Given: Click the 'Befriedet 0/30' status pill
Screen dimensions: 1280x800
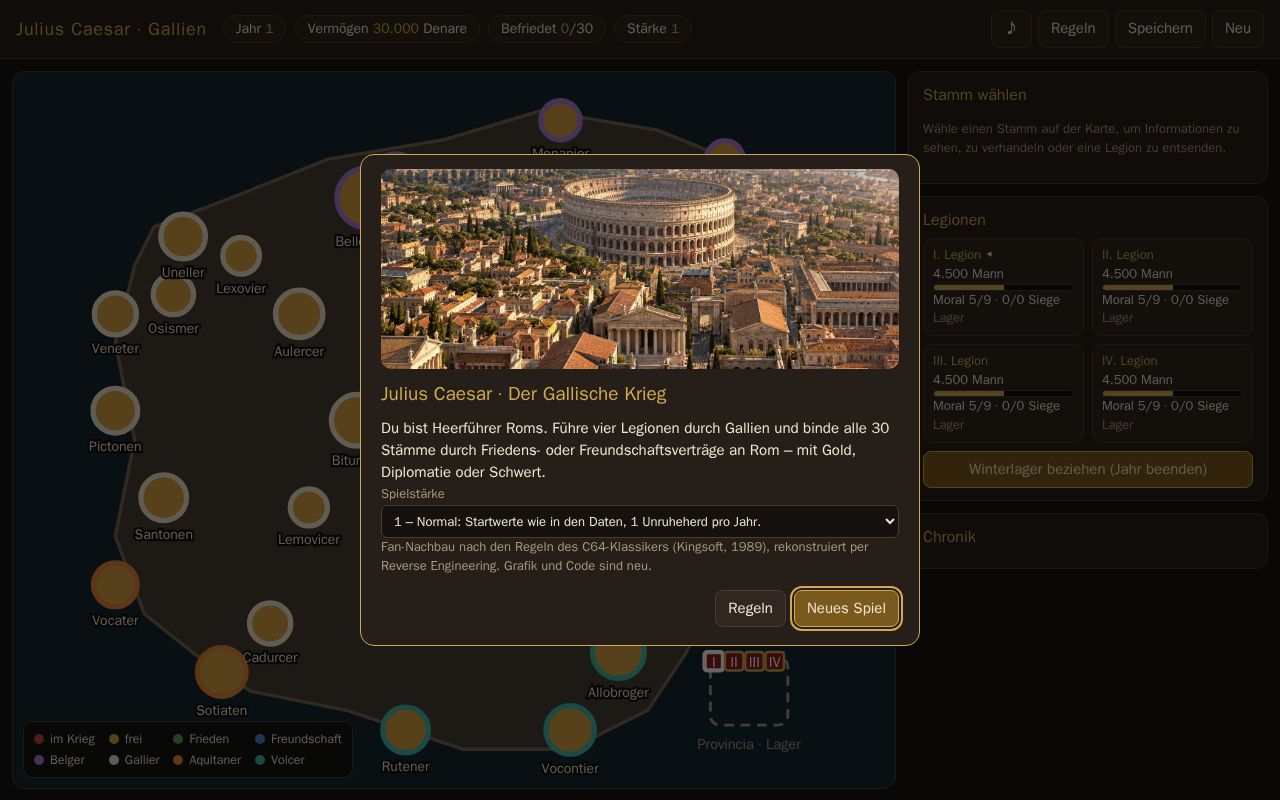Looking at the screenshot, I should click(547, 28).
